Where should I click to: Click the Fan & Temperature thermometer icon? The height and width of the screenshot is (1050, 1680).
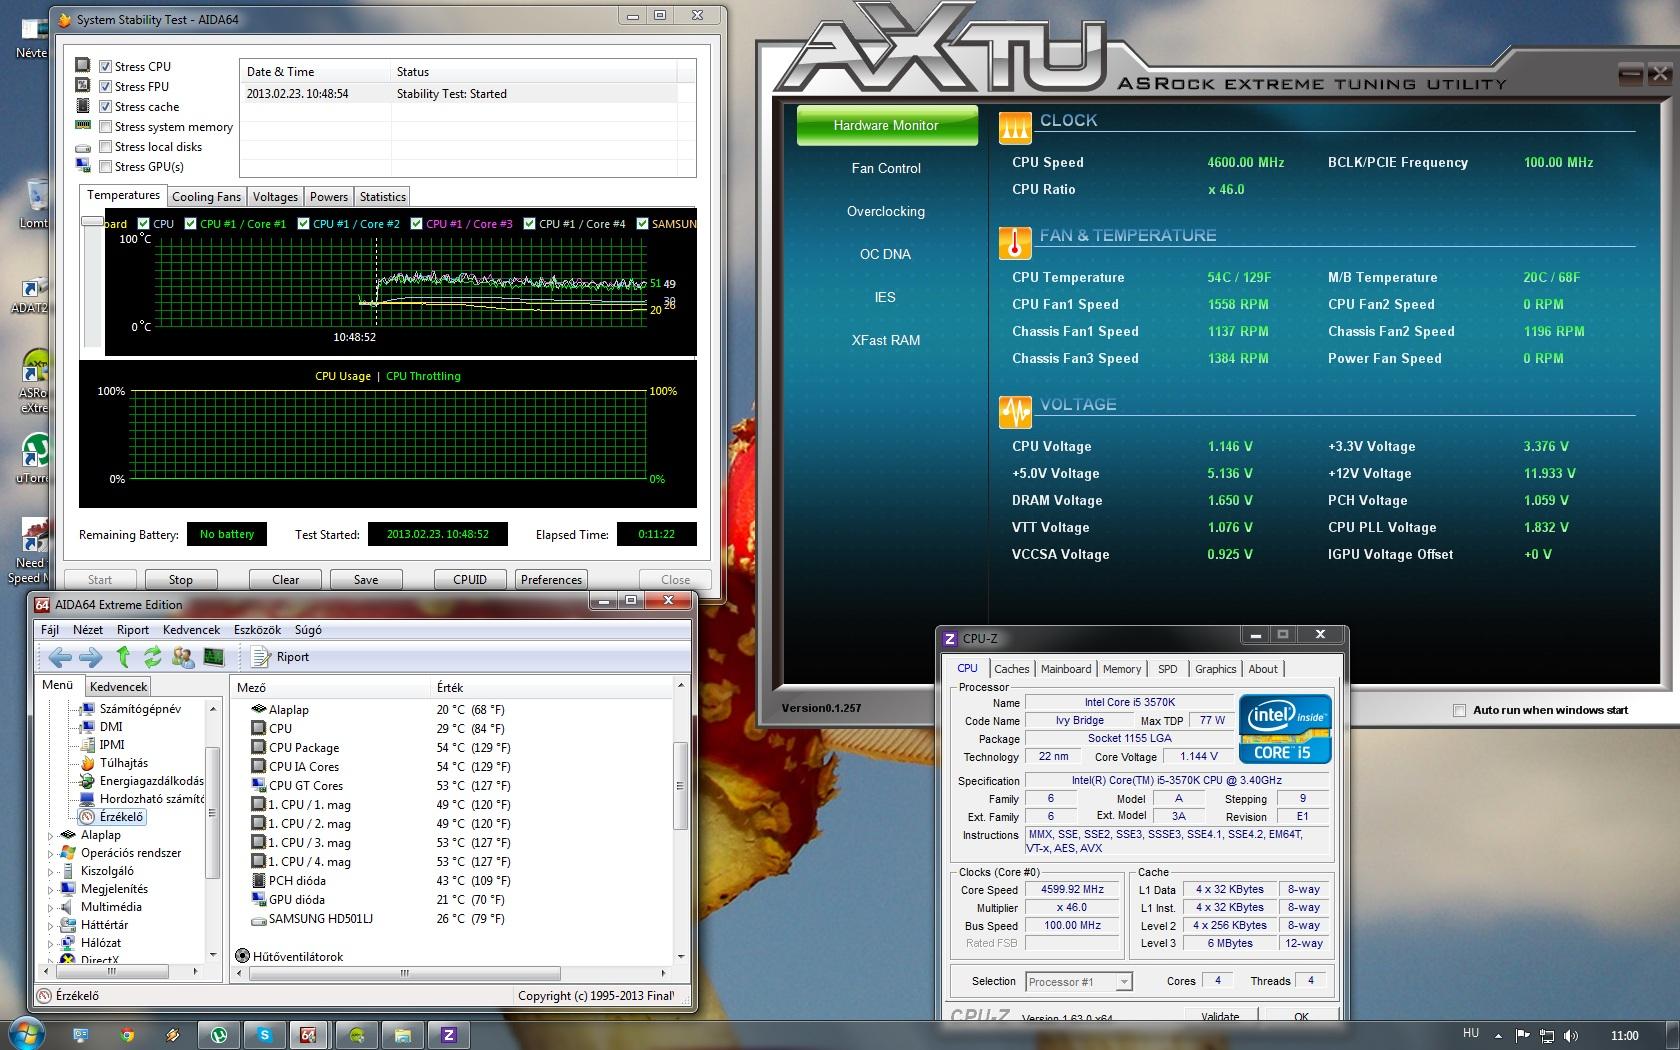tap(1015, 243)
